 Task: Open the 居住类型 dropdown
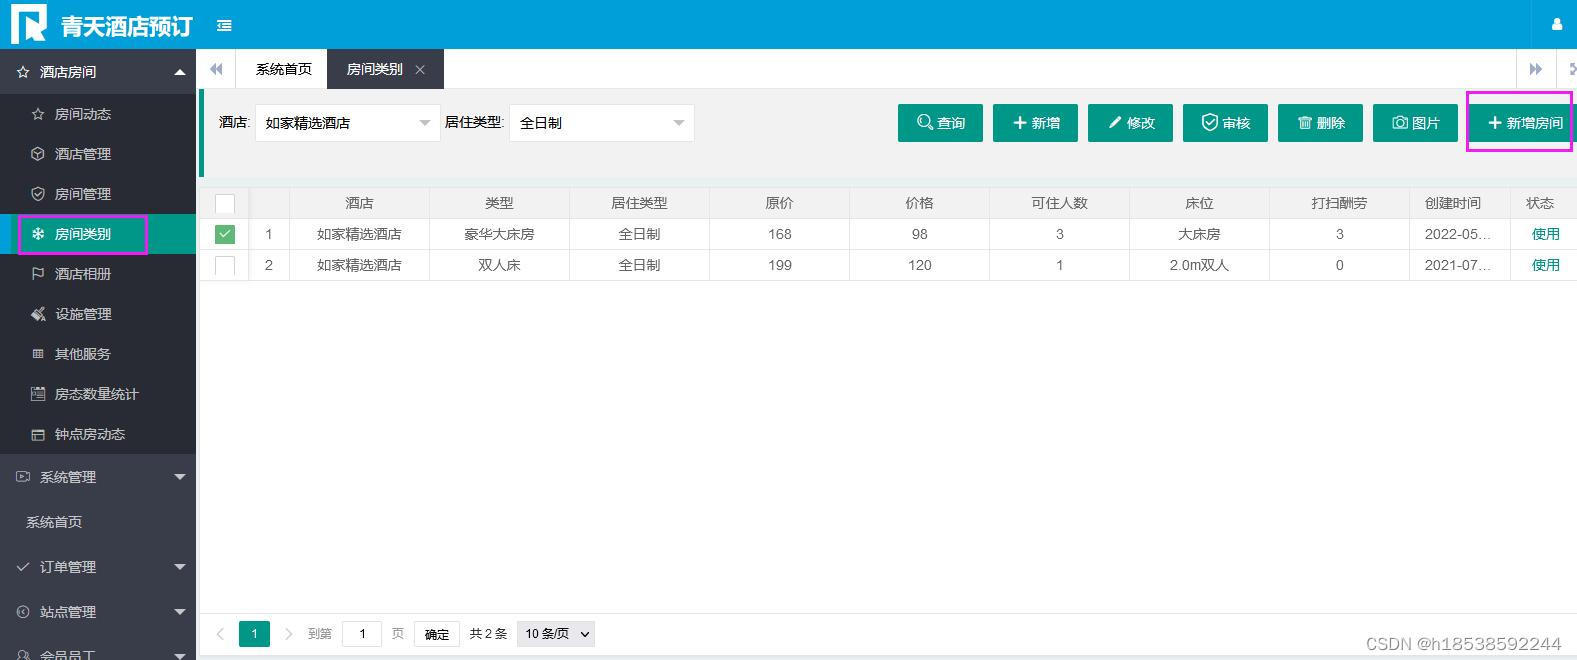pos(601,123)
